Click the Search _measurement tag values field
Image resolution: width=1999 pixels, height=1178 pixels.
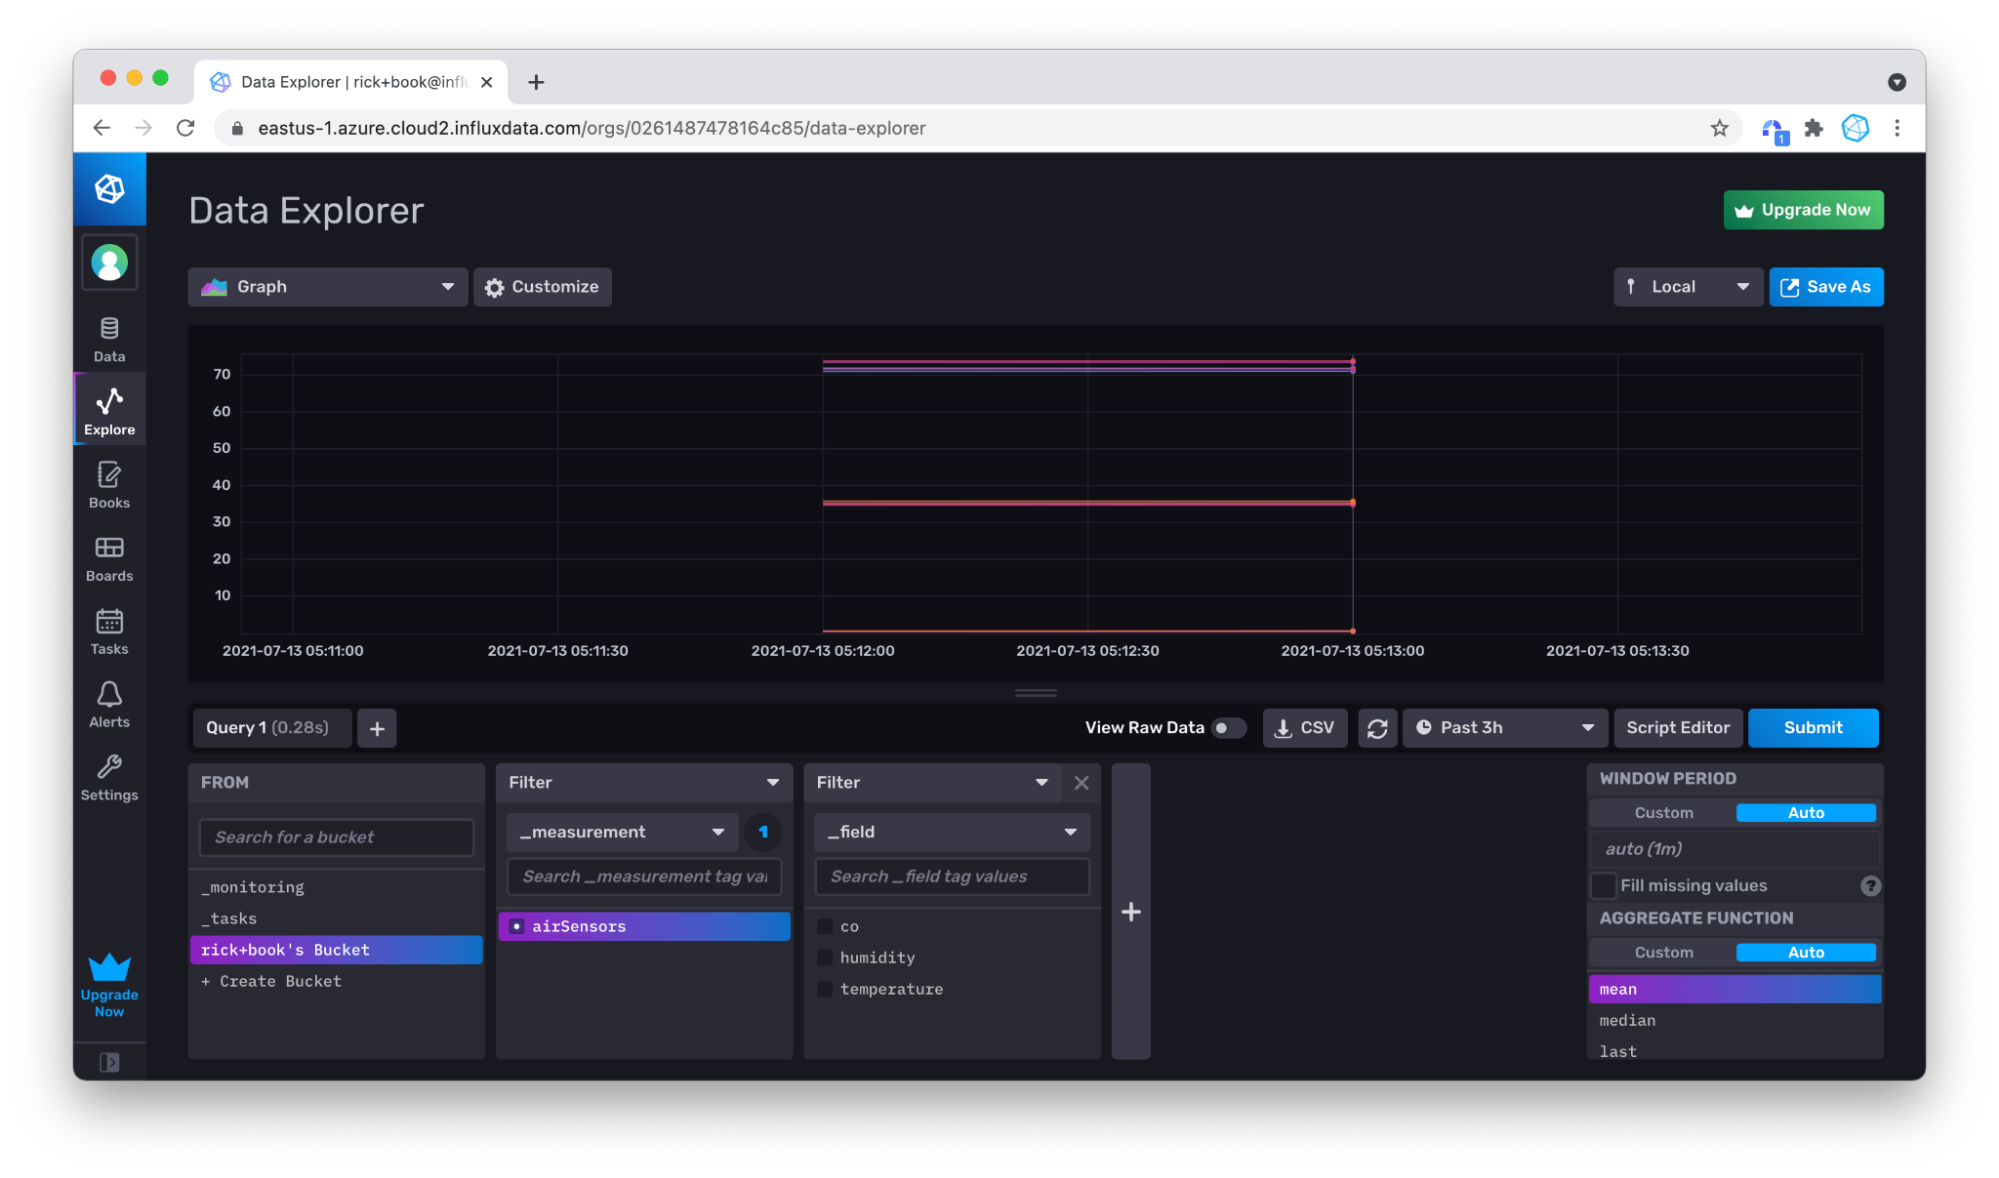point(644,876)
